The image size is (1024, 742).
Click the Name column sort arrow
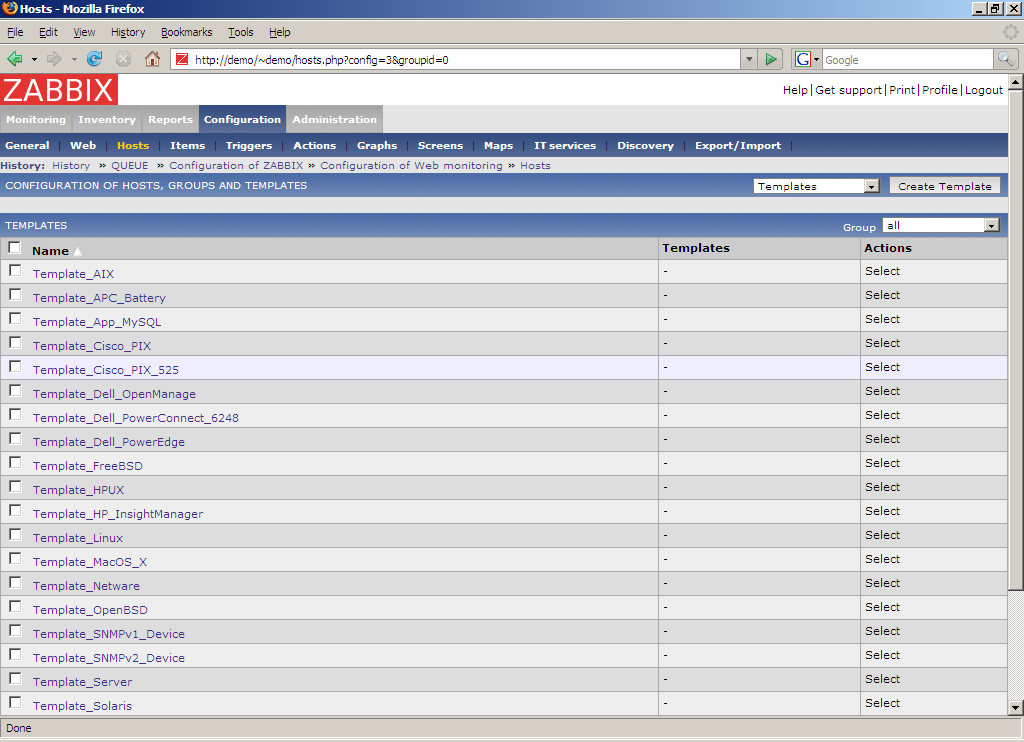point(77,251)
